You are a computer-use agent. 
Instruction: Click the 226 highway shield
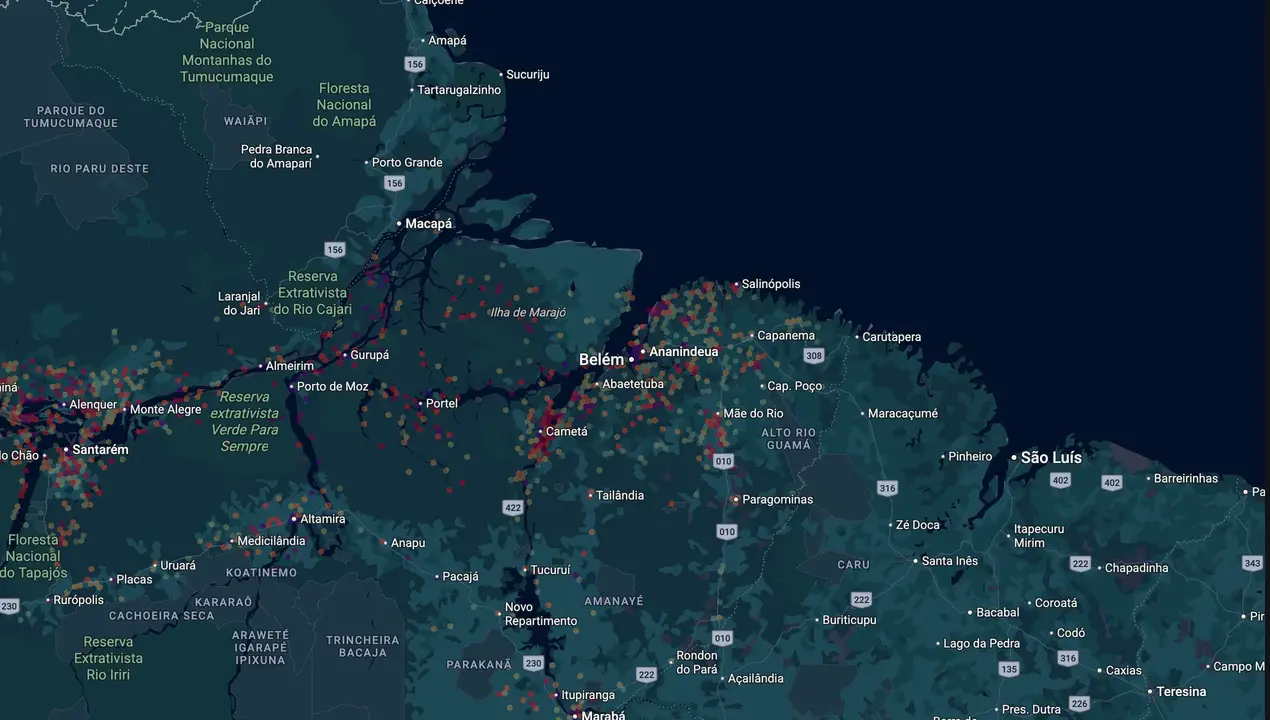(x=1079, y=705)
